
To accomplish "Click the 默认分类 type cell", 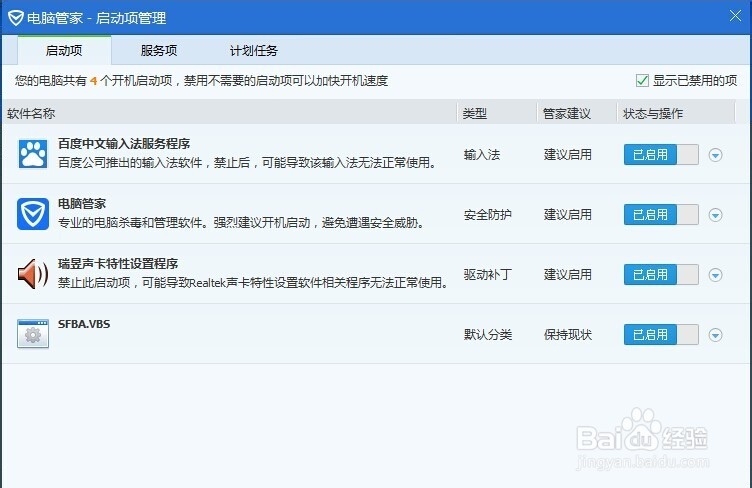I will (x=488, y=335).
